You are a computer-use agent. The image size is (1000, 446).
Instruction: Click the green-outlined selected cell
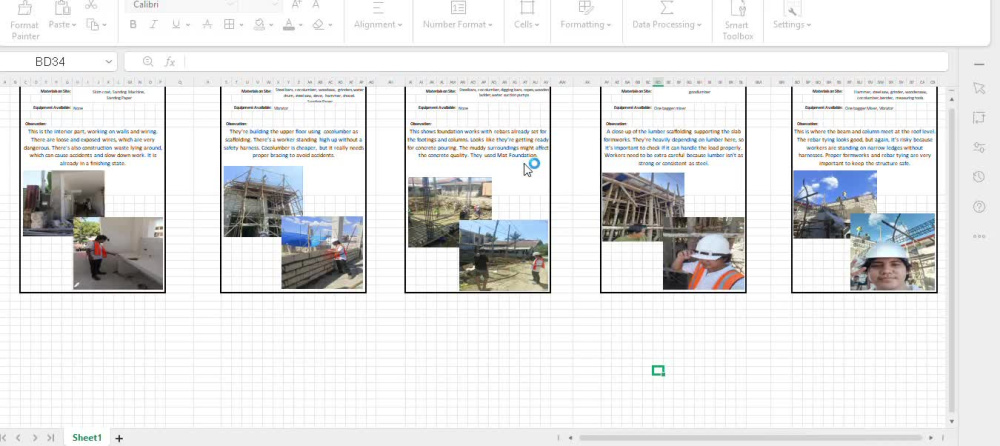[x=658, y=370]
